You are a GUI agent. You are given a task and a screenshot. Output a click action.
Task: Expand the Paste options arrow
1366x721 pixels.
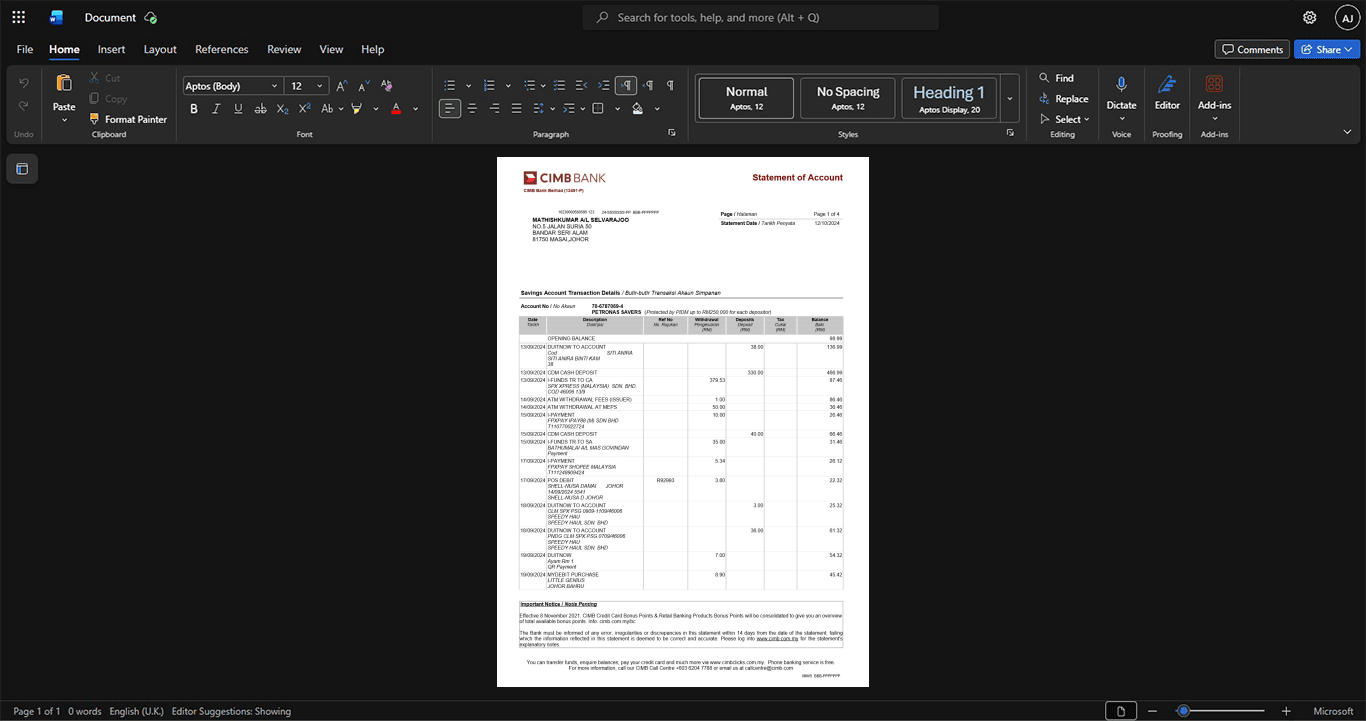click(64, 120)
